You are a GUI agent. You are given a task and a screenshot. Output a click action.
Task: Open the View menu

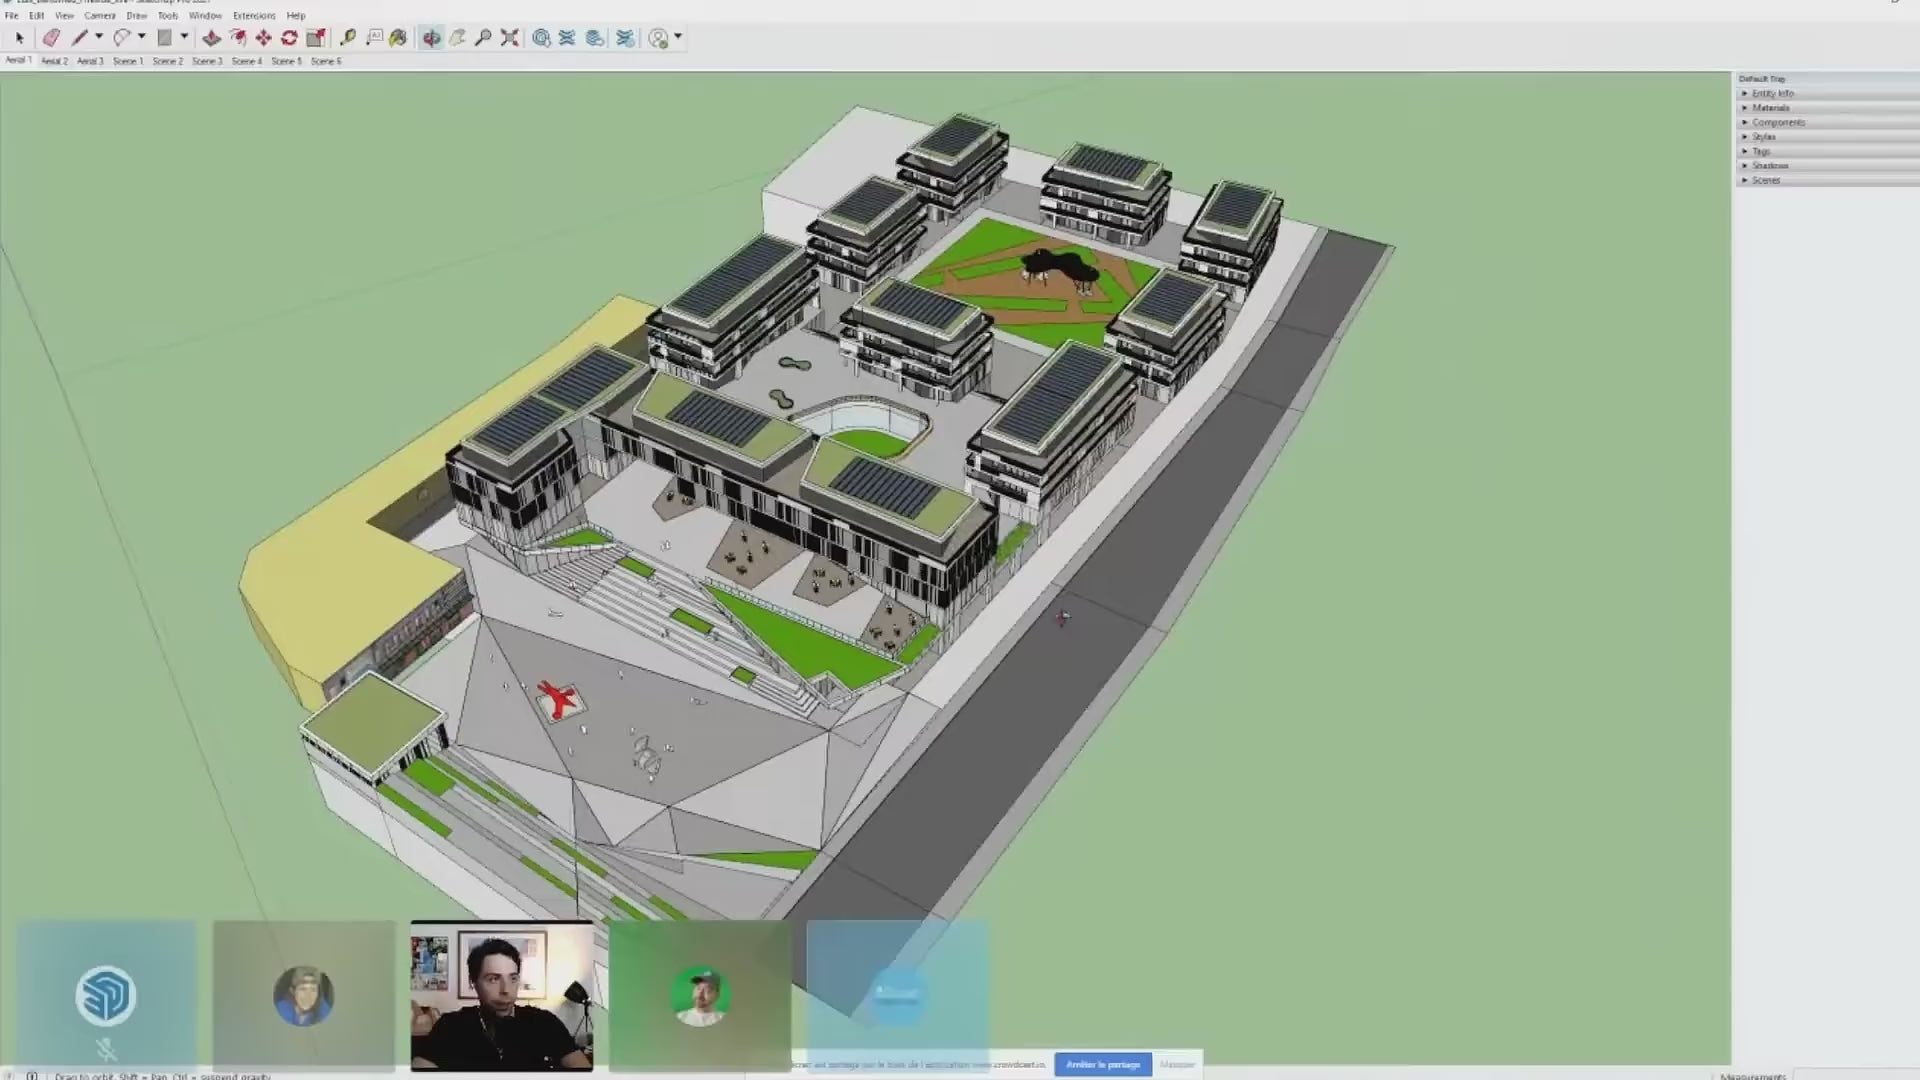coord(64,16)
